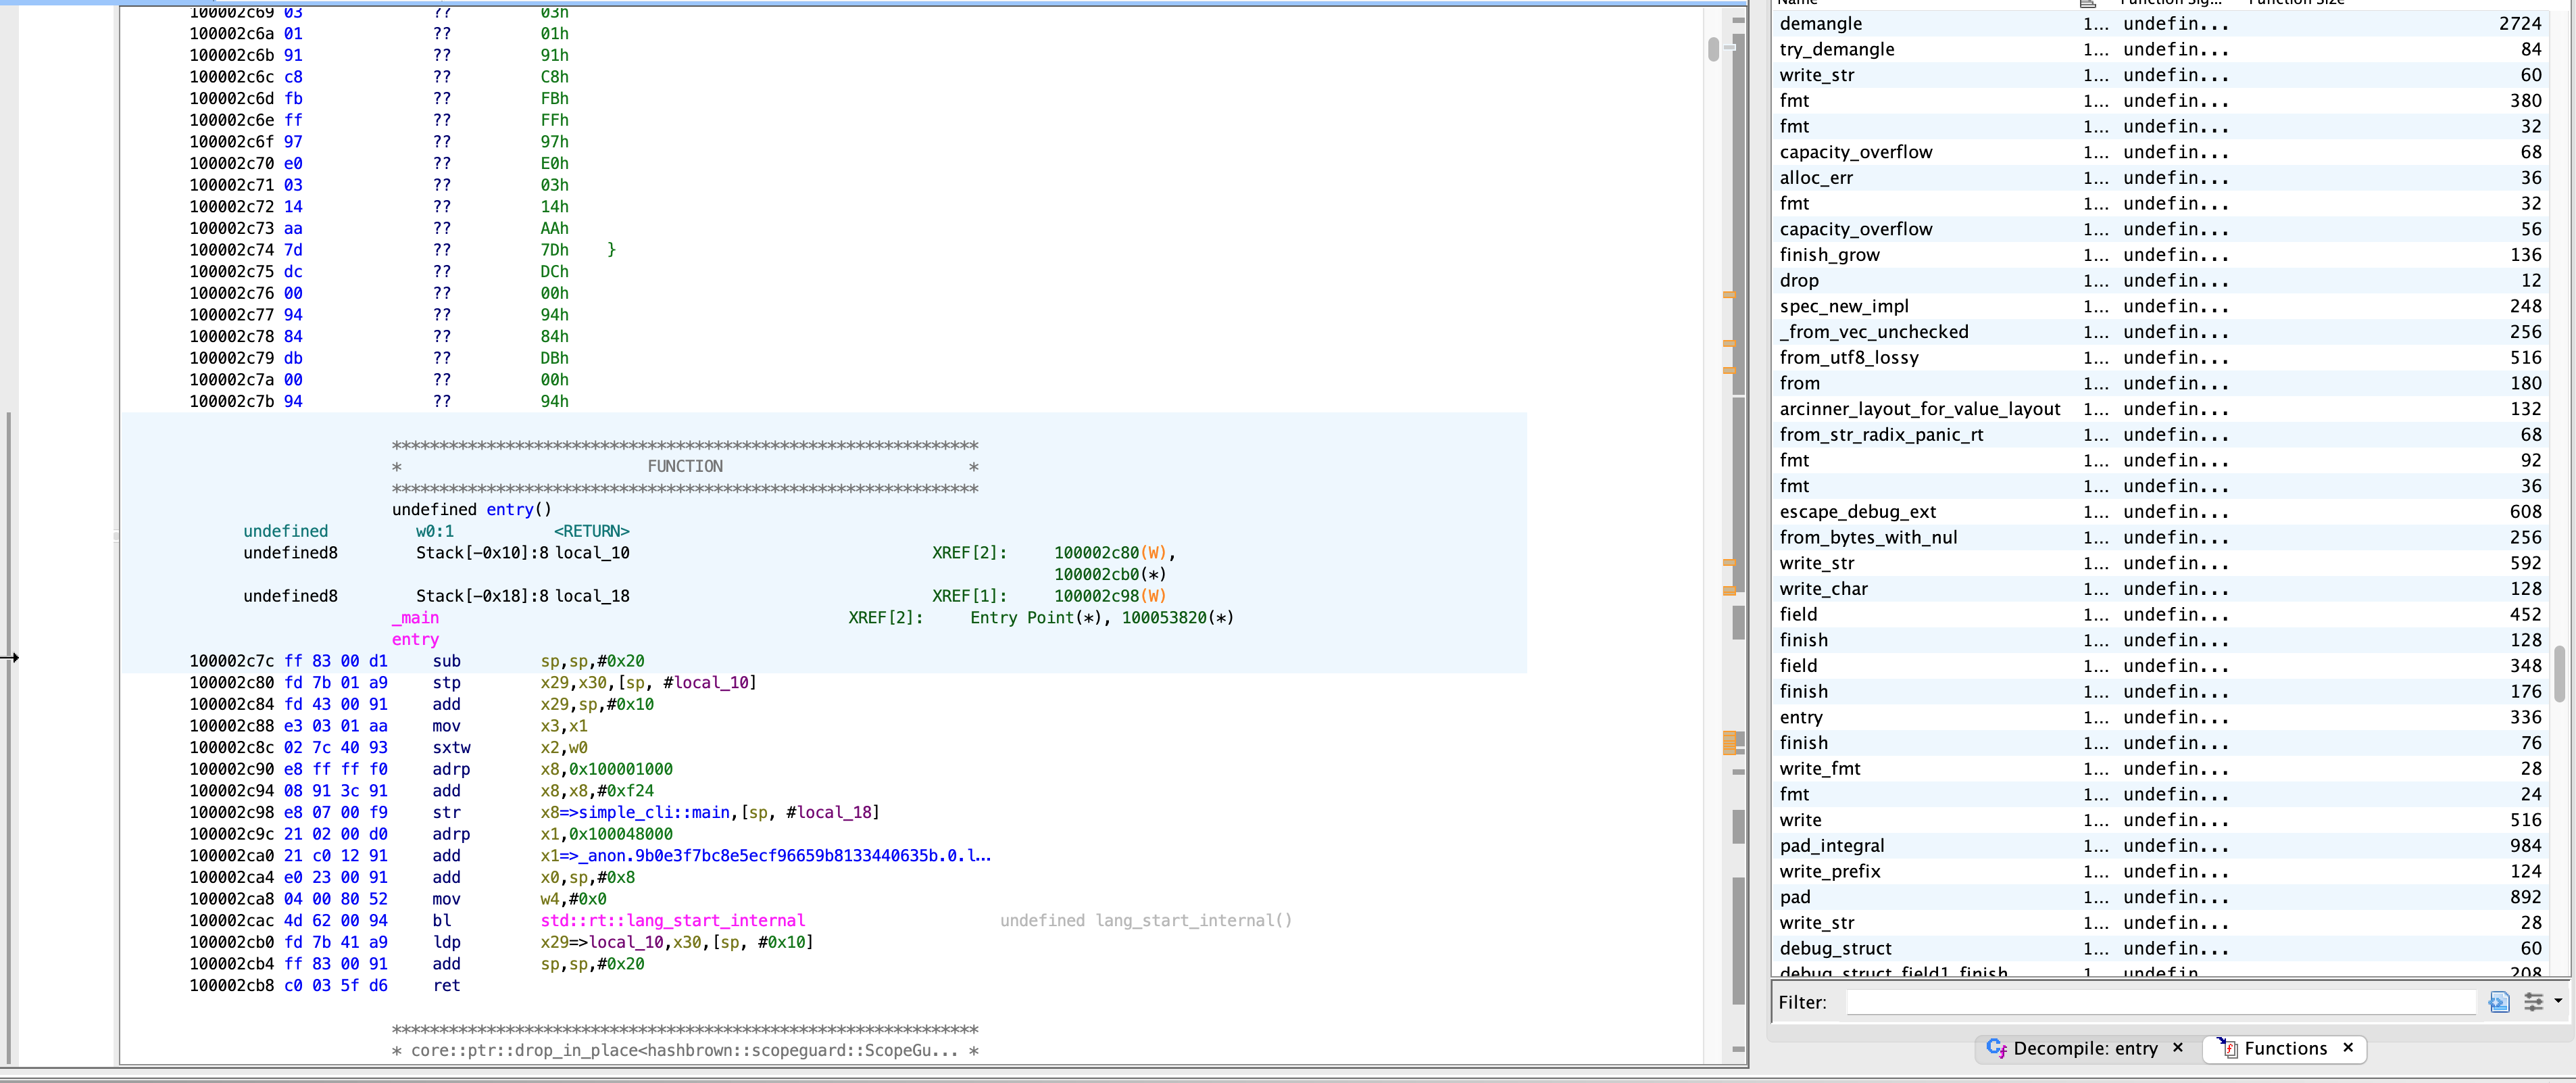Click the listing vertical scrollbar thumb at top
Screen dimensions: 2576x1083
coord(1713,48)
